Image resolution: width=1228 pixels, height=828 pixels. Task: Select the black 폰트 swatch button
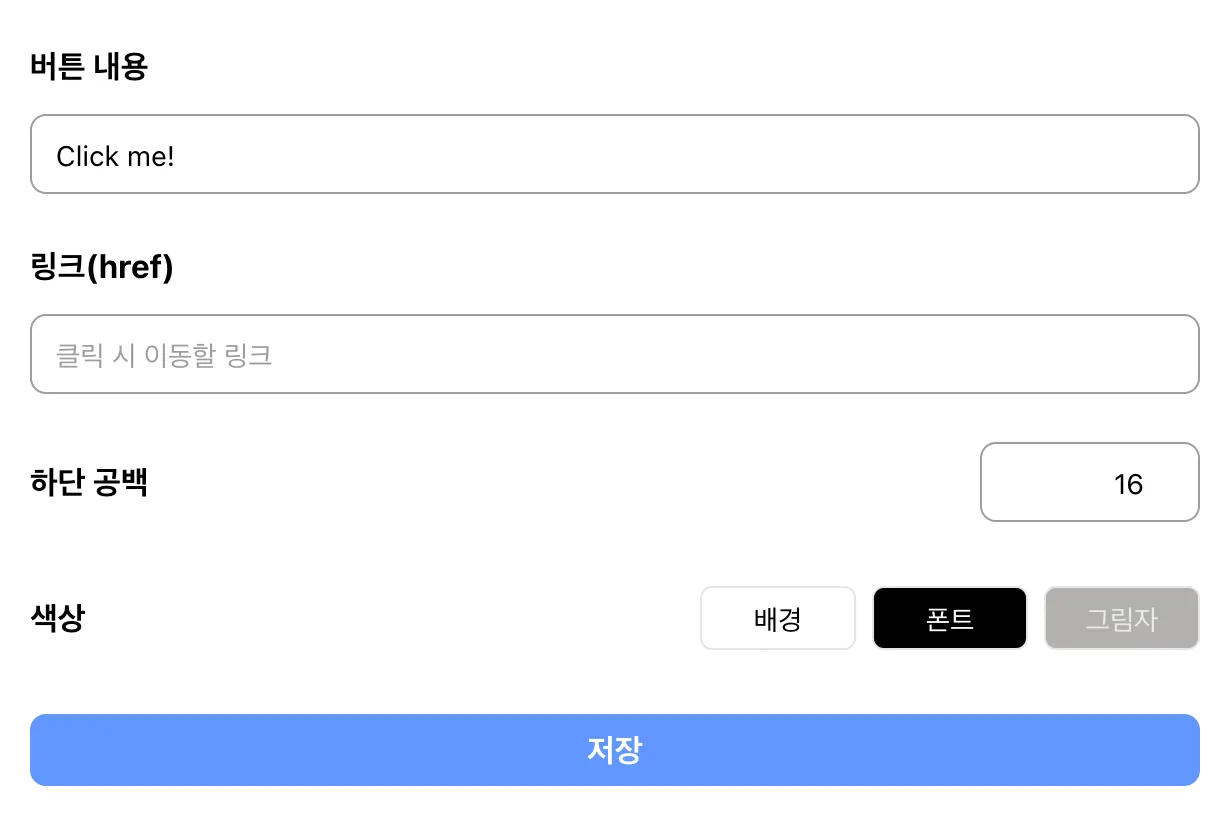(x=950, y=618)
